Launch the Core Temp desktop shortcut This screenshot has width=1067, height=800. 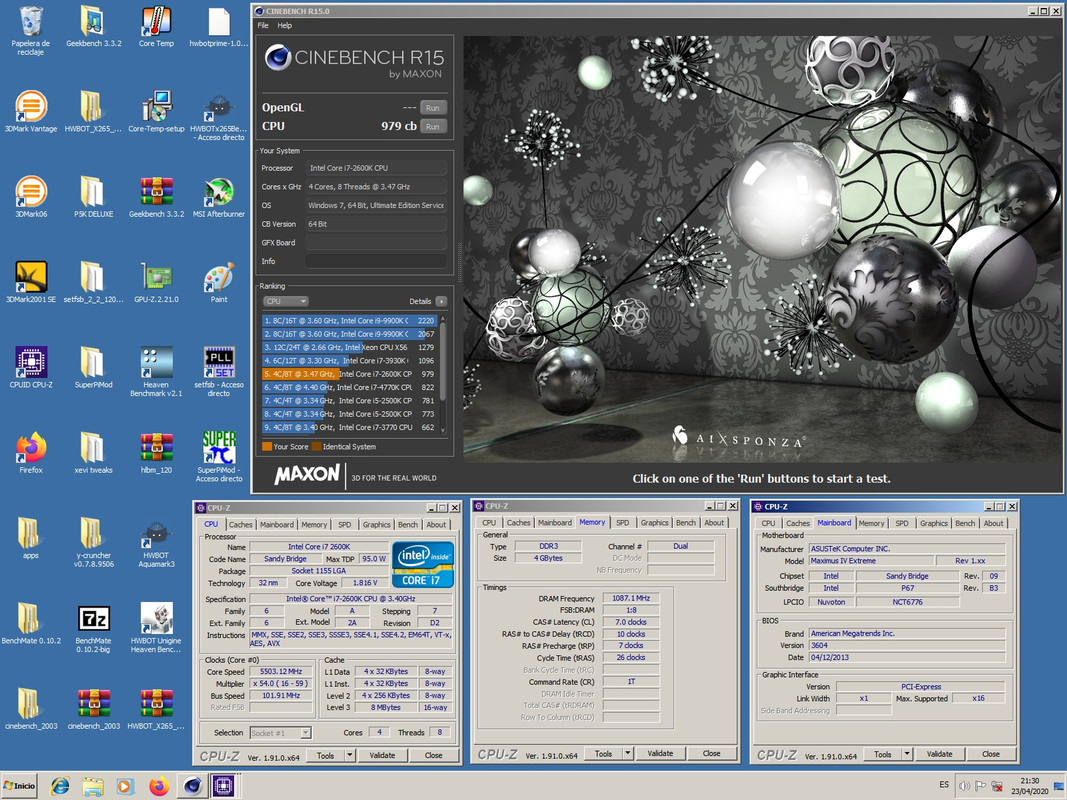click(x=157, y=22)
